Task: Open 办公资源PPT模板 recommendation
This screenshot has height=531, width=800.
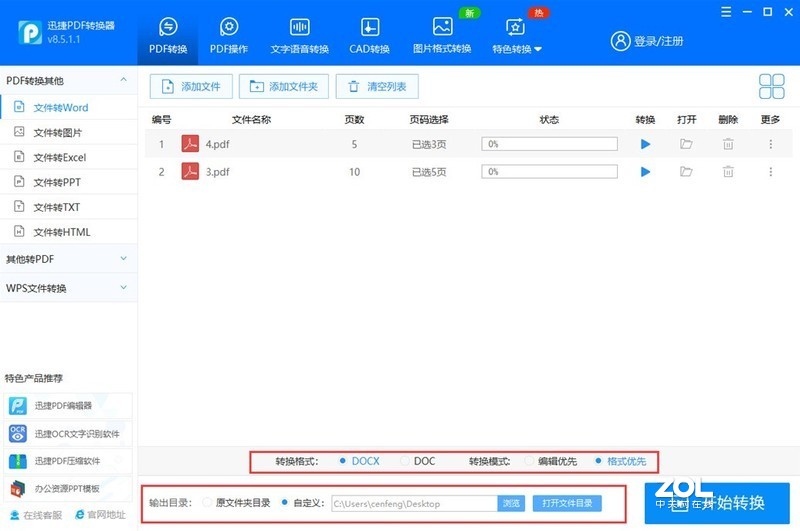Action: click(x=68, y=489)
